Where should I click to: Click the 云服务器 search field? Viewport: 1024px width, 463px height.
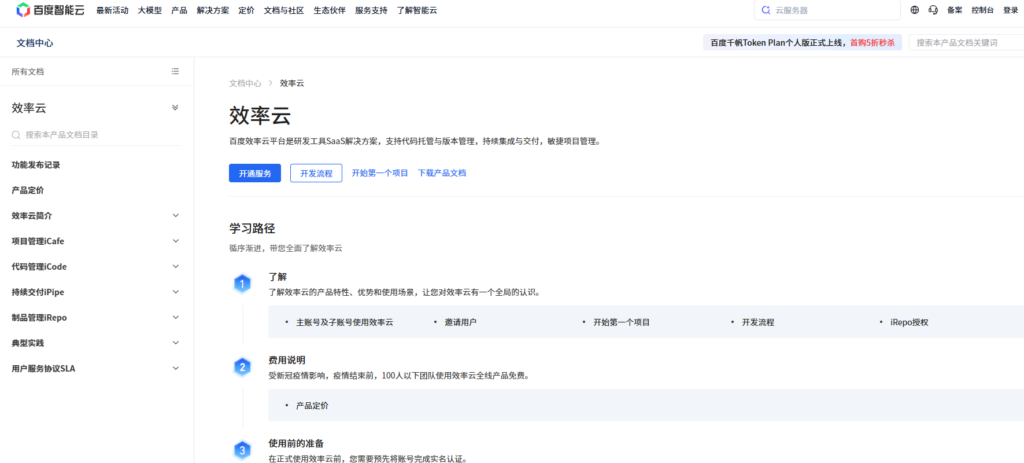click(x=827, y=10)
